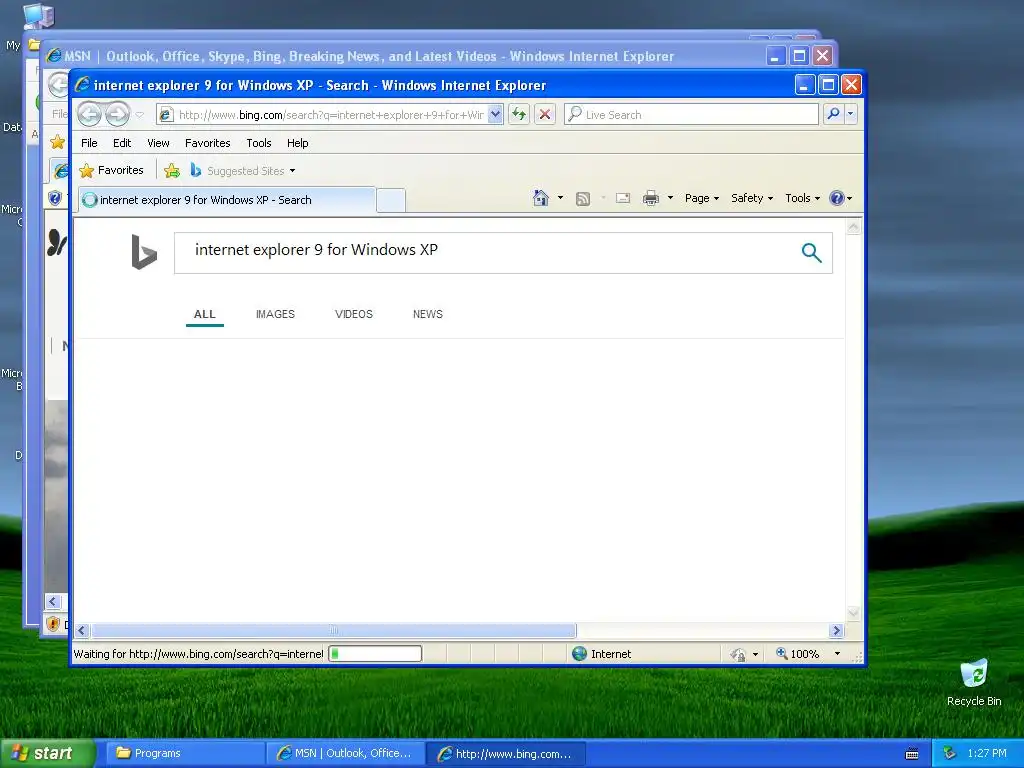Open the Favorites star button panel

111,170
